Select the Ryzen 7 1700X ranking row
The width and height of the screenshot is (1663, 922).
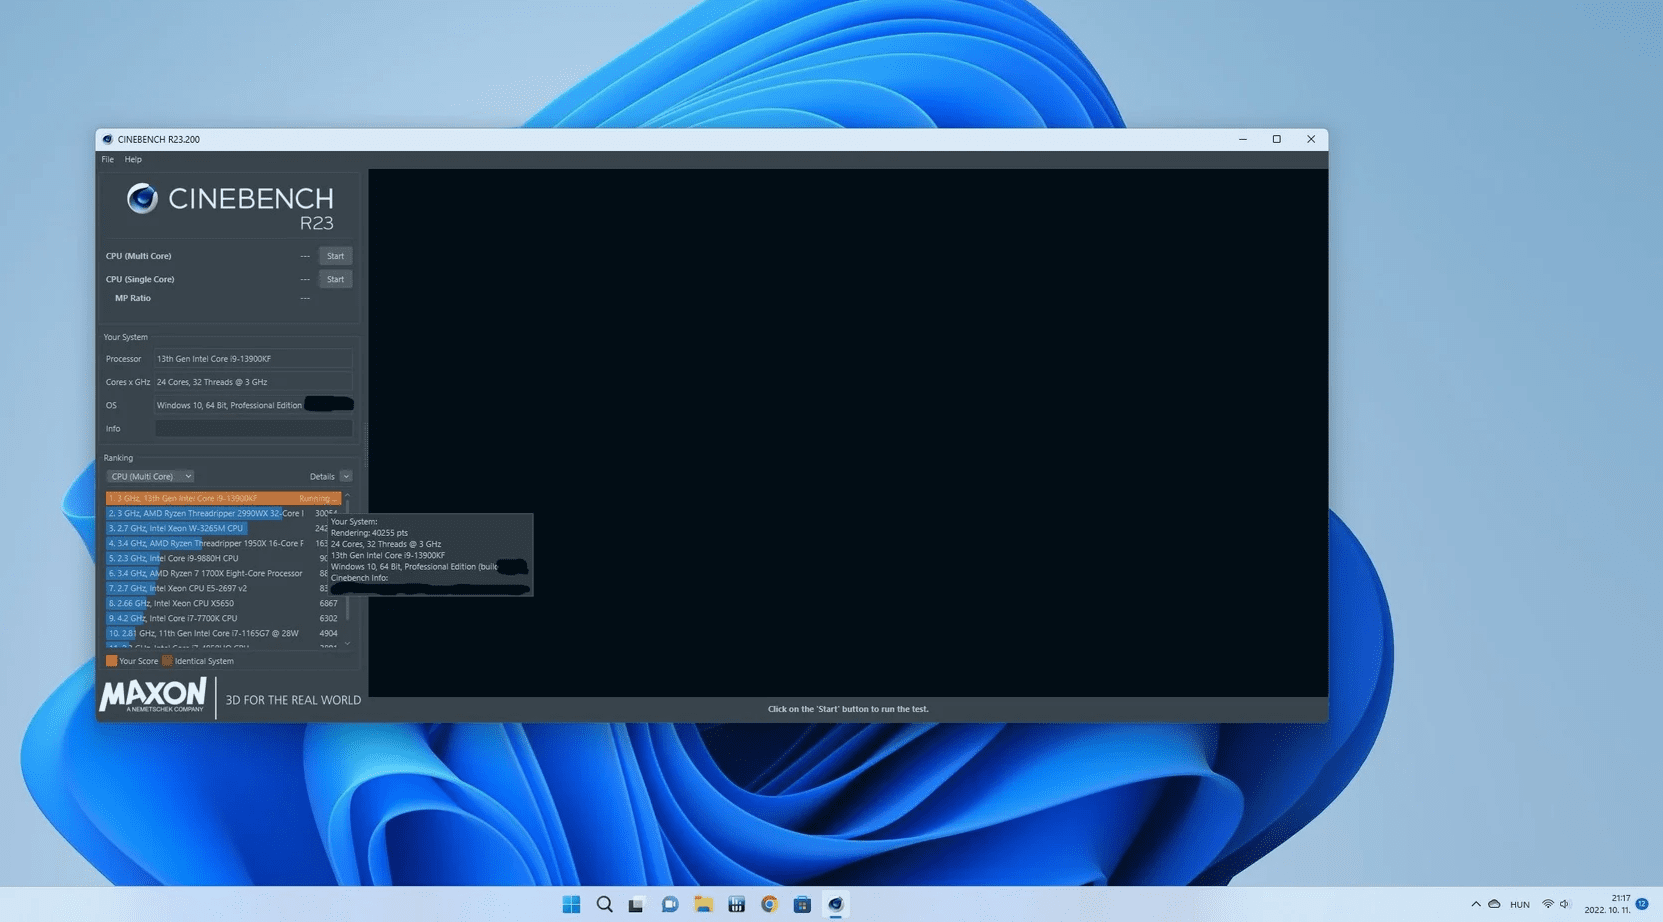coord(223,573)
